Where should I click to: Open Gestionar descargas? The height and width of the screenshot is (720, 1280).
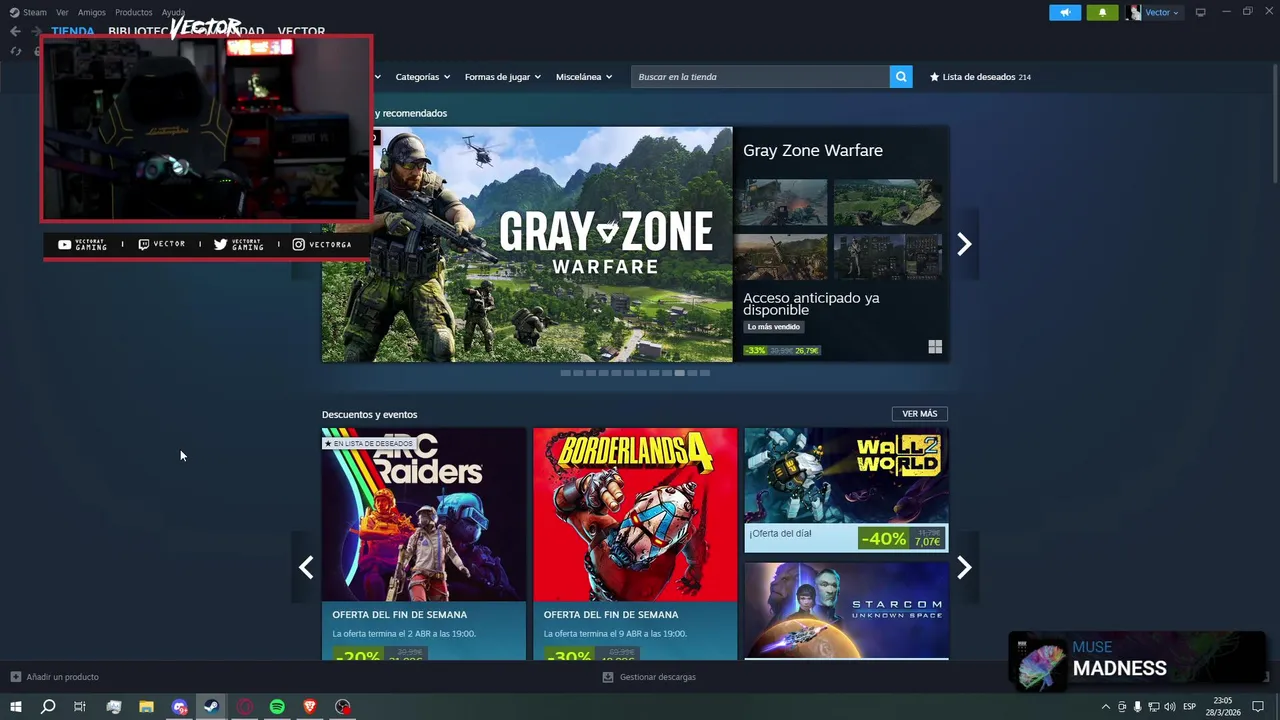649,677
